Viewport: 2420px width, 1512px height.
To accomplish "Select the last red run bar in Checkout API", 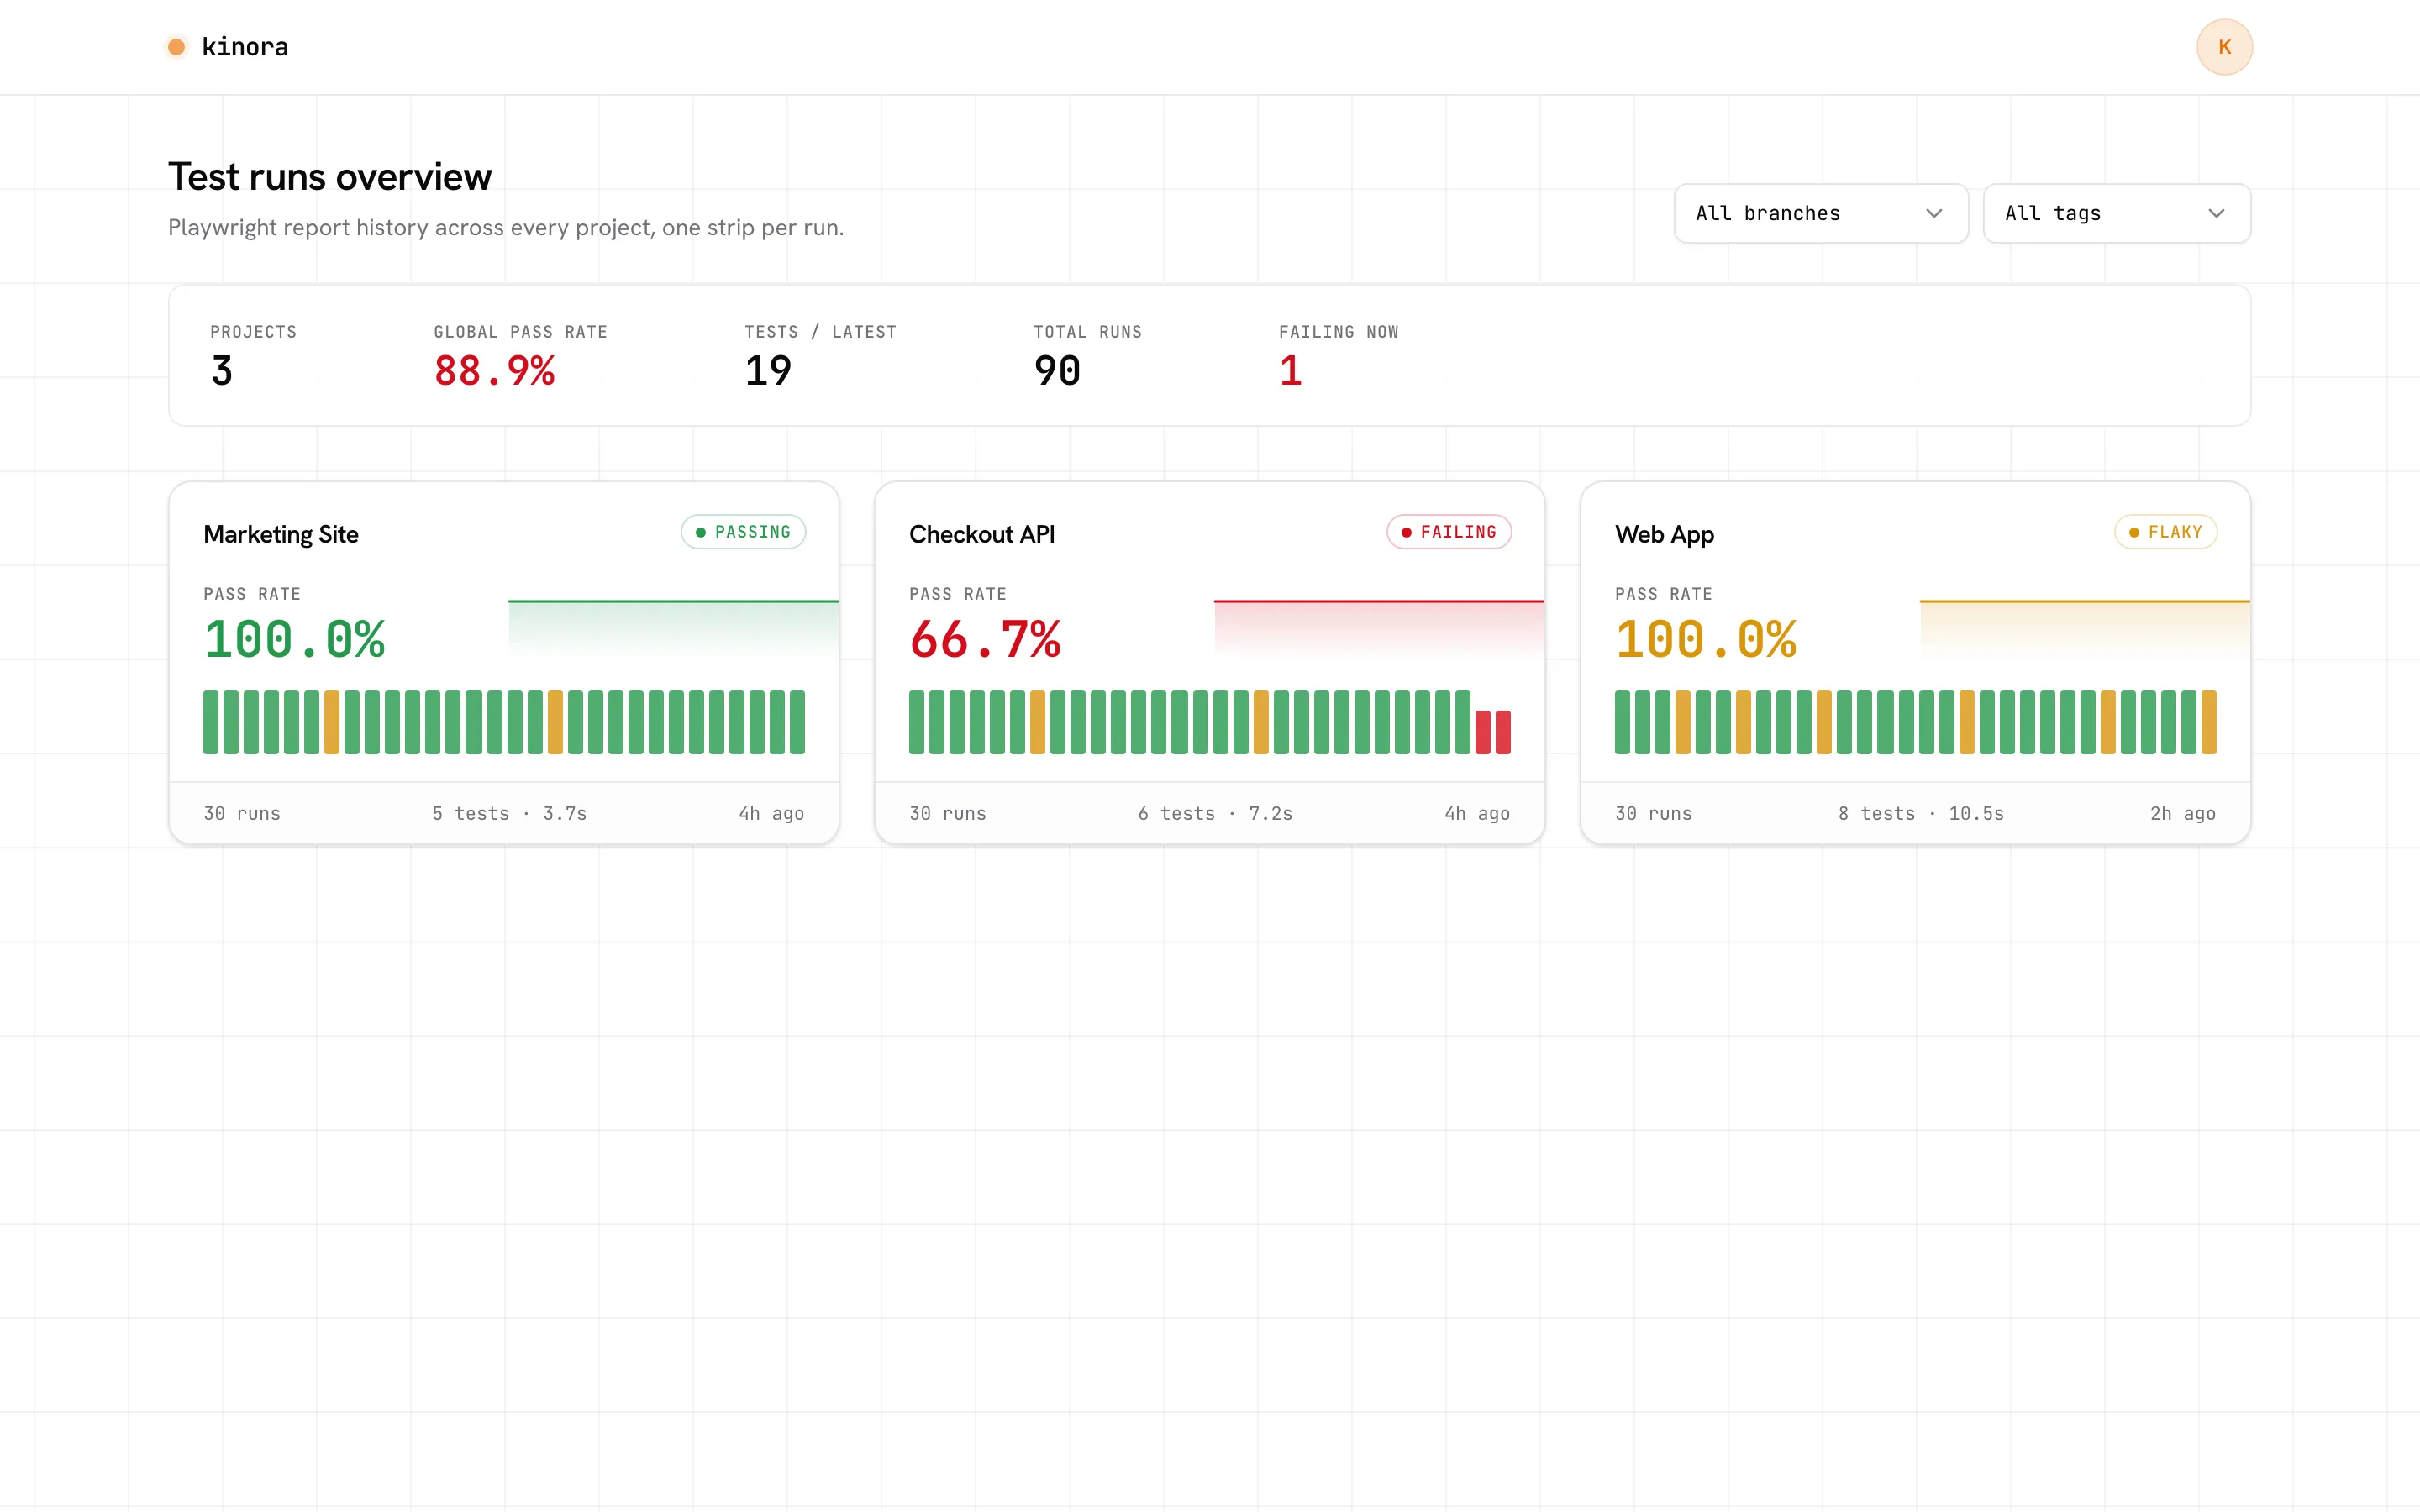I will (x=1503, y=732).
